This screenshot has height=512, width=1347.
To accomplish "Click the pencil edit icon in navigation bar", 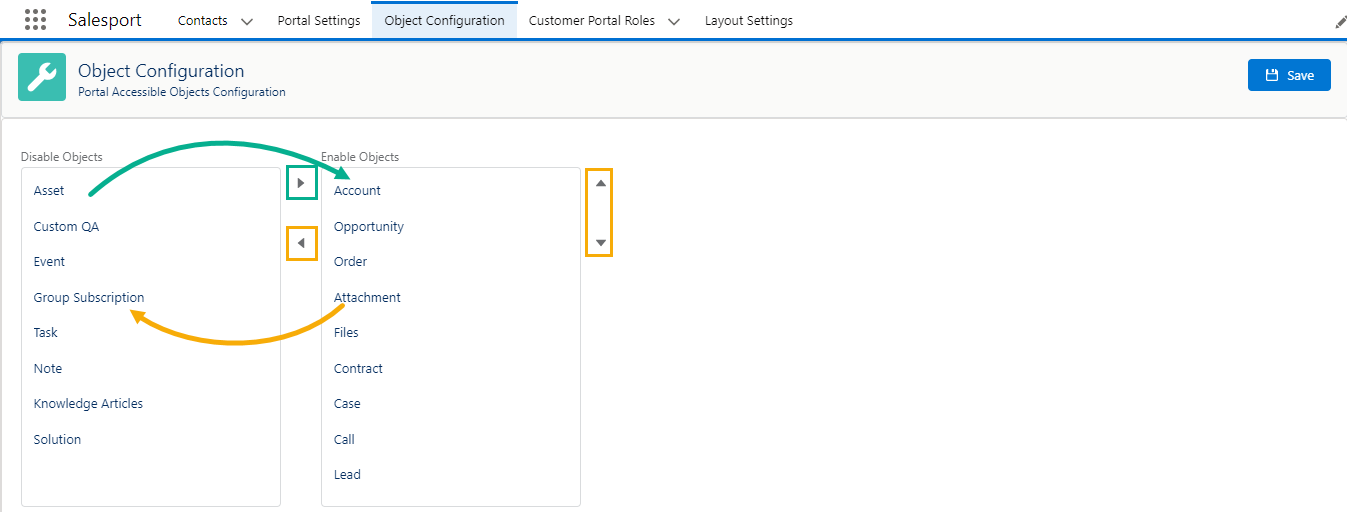I will [x=1340, y=21].
